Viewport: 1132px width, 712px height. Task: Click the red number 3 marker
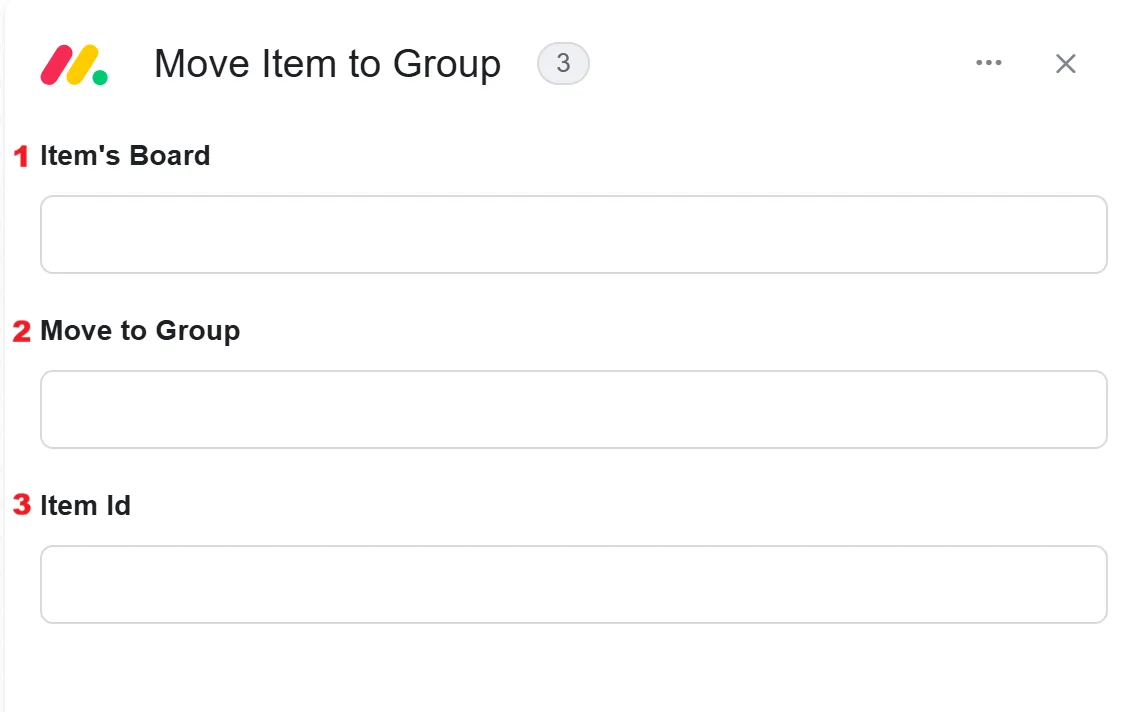tap(22, 505)
